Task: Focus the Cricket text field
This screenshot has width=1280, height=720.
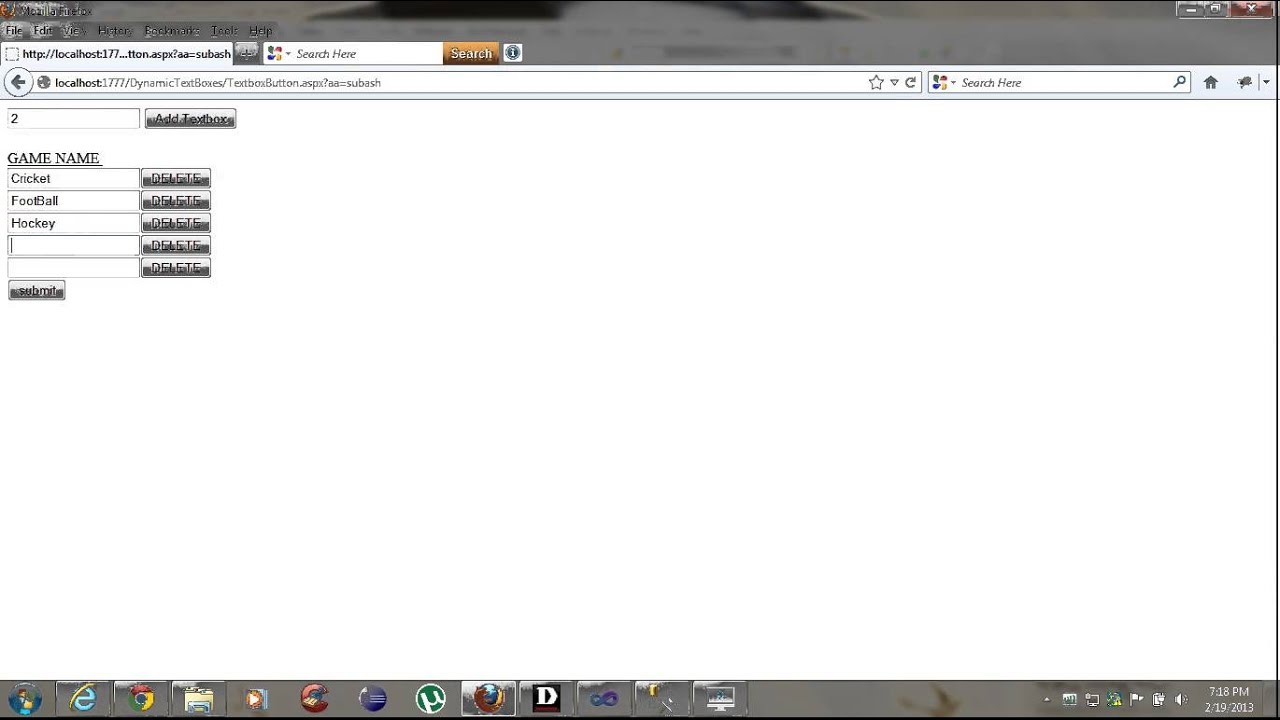Action: click(73, 178)
